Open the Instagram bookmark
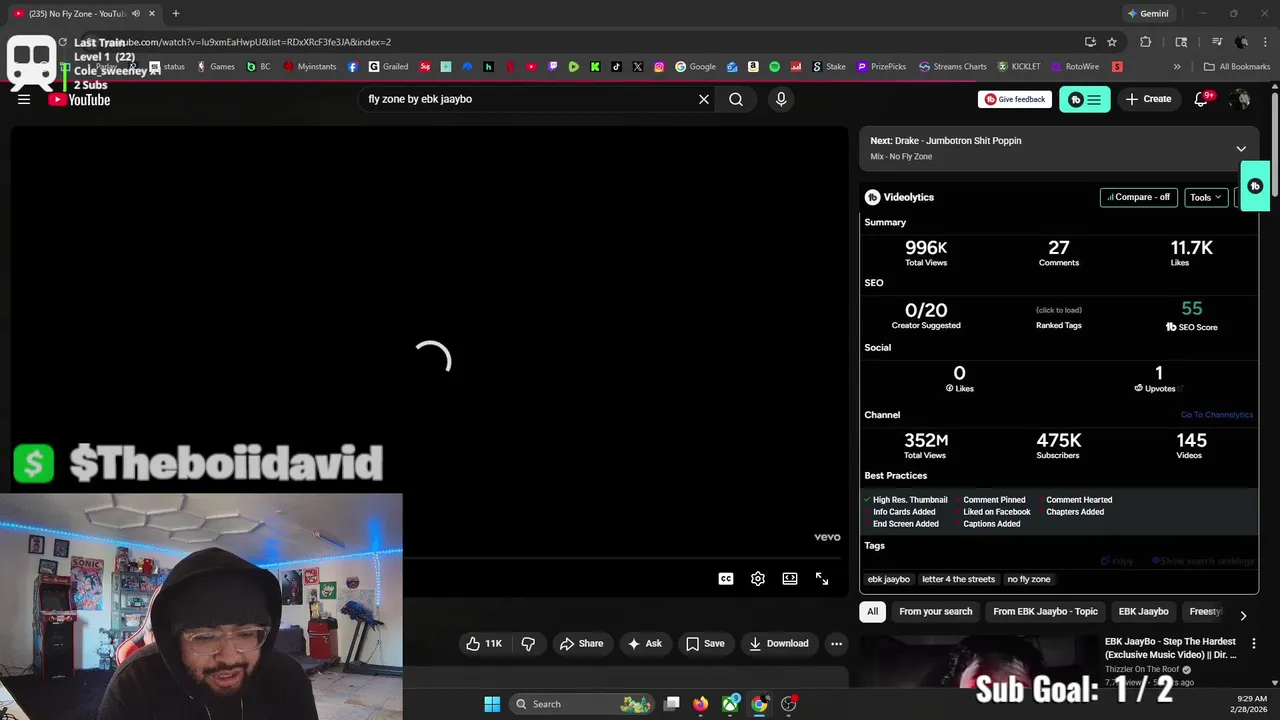The image size is (1280, 720). tap(659, 67)
